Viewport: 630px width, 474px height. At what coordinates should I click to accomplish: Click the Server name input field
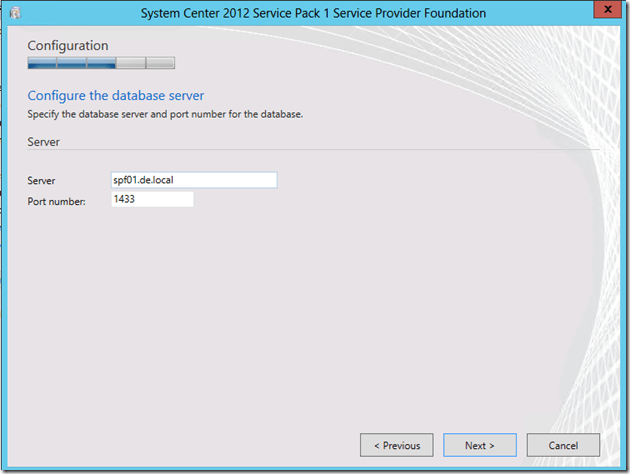[194, 180]
